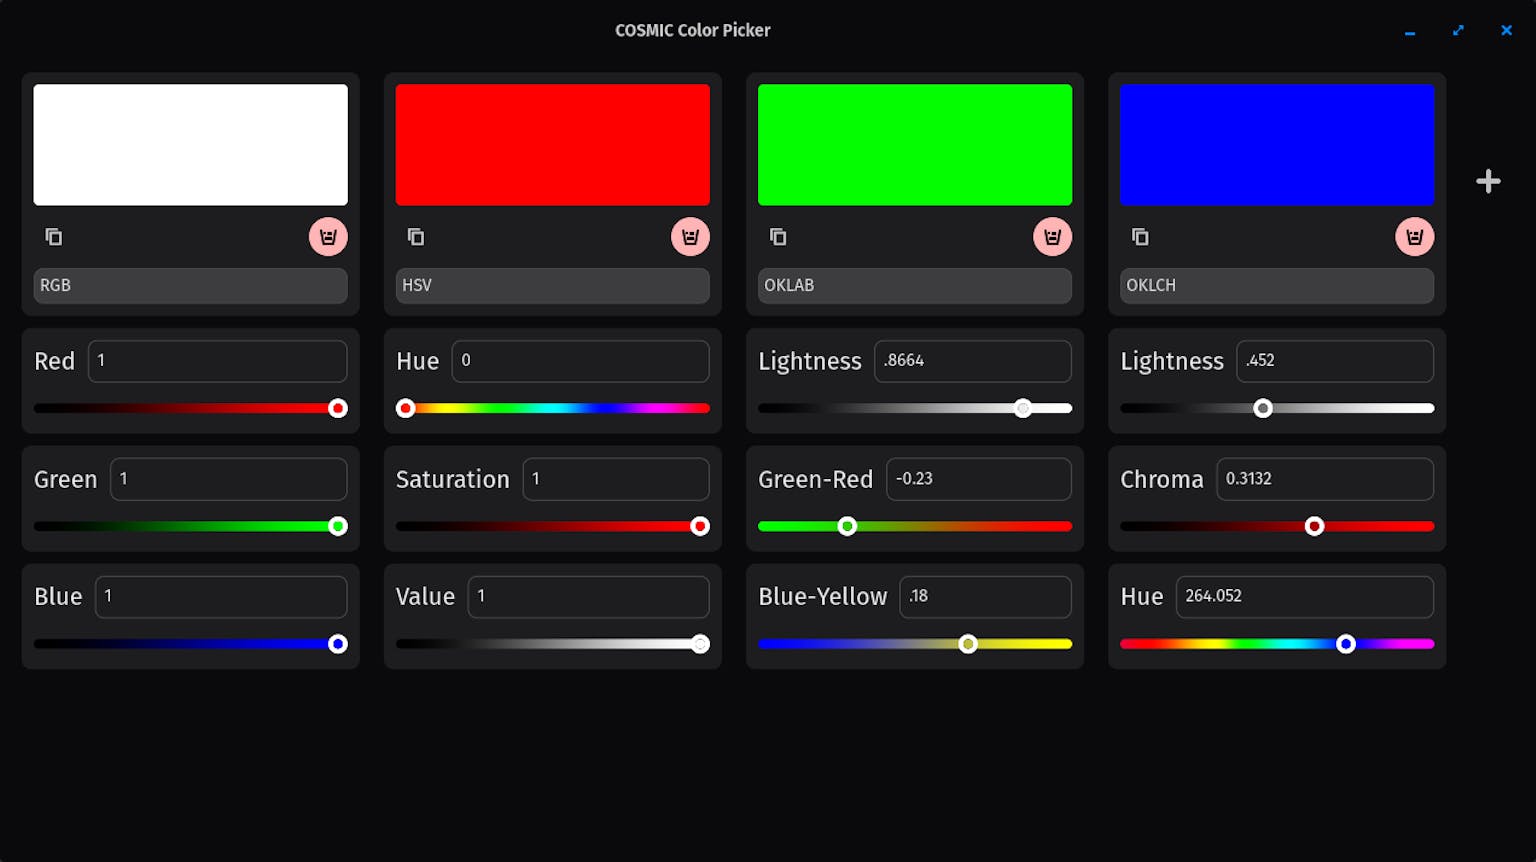
Task: Open the RGB color space selector
Action: (x=190, y=286)
